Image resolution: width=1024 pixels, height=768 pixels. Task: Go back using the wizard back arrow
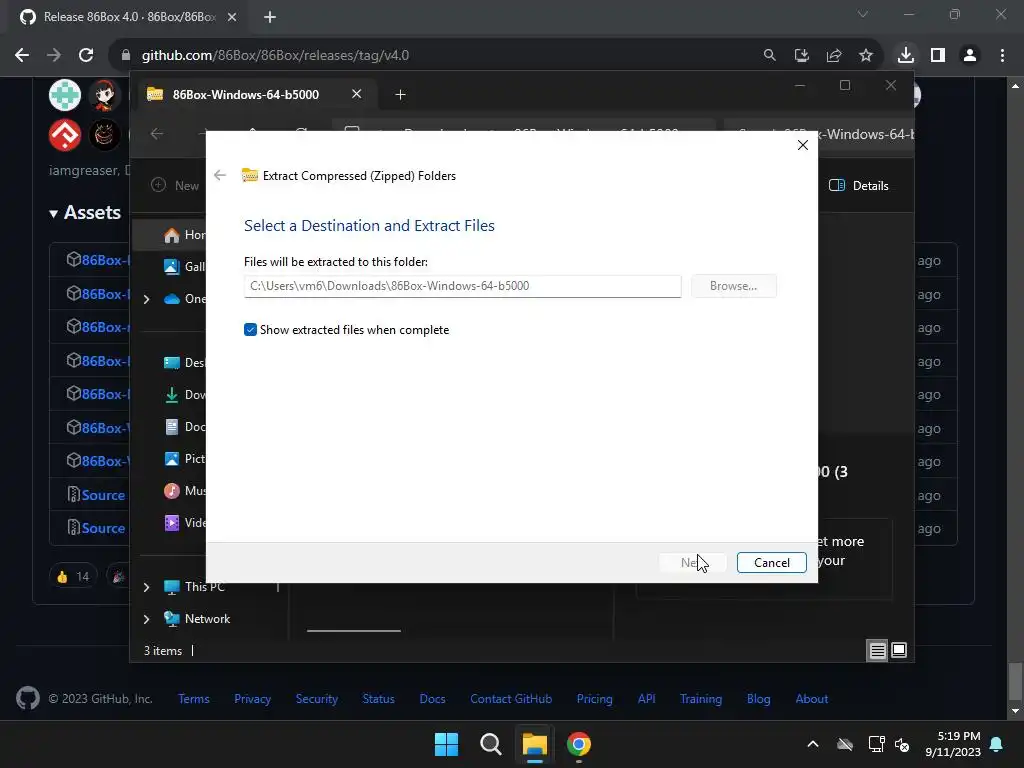point(220,175)
